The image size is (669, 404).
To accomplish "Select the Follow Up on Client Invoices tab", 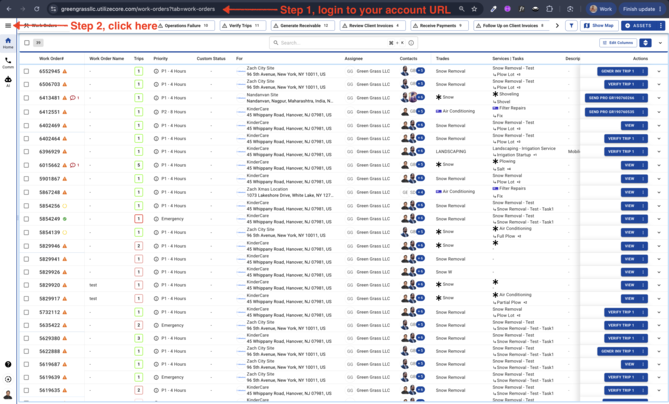I will point(512,26).
